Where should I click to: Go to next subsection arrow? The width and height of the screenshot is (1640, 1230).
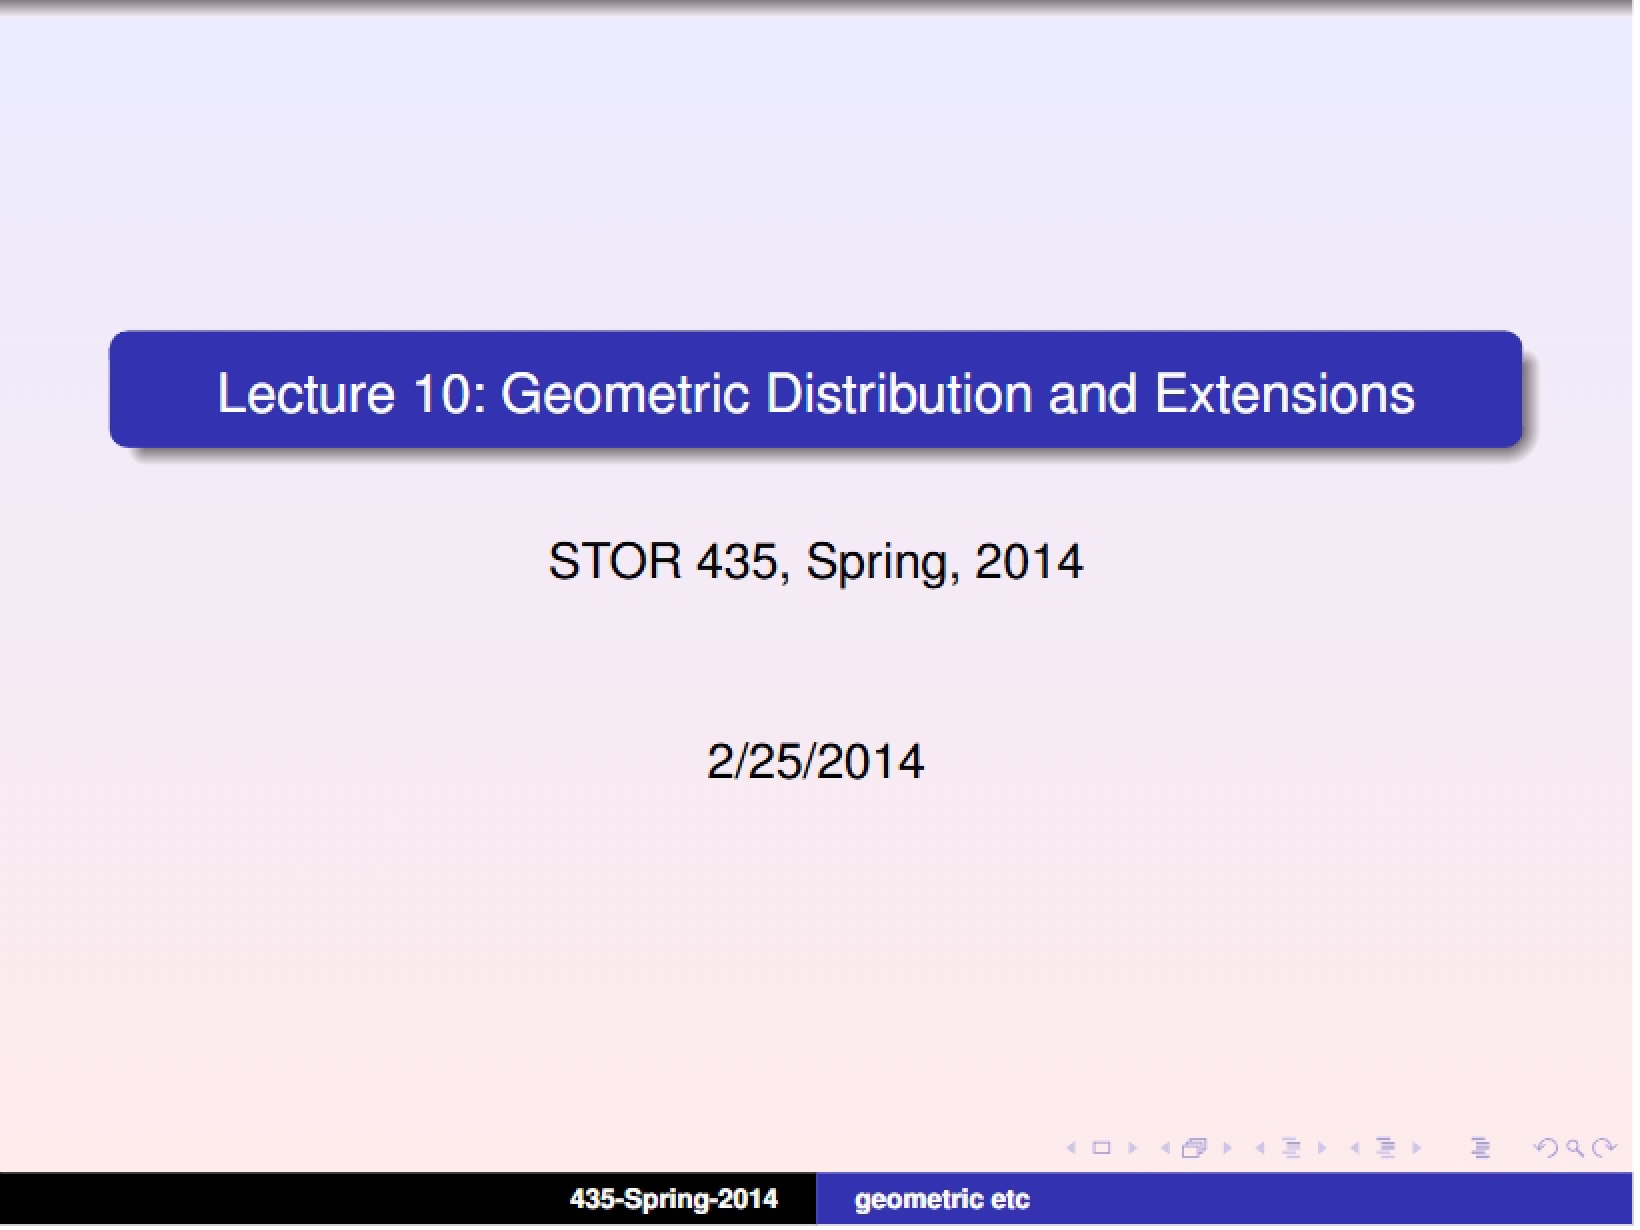pos(1322,1147)
